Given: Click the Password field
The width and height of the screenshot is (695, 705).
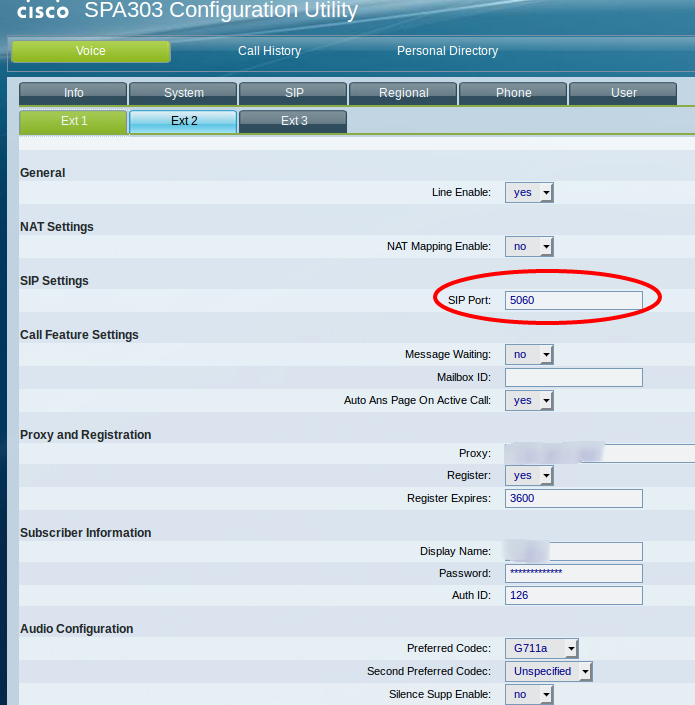Looking at the screenshot, I should 573,573.
